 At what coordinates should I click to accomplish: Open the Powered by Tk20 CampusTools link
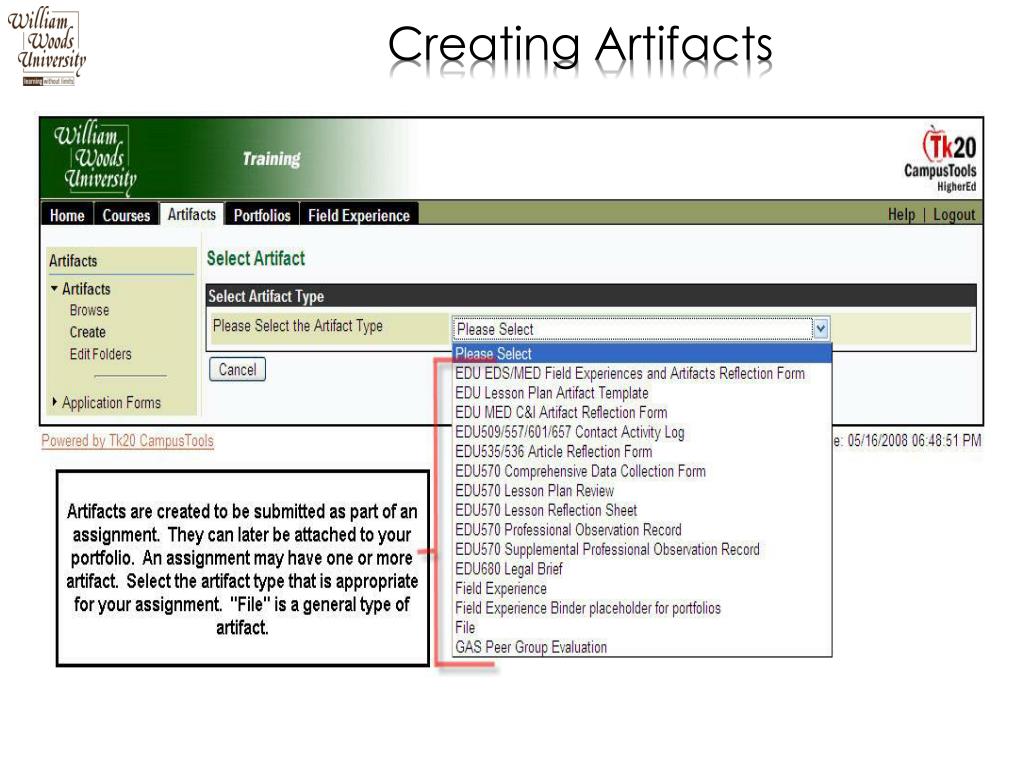click(127, 441)
